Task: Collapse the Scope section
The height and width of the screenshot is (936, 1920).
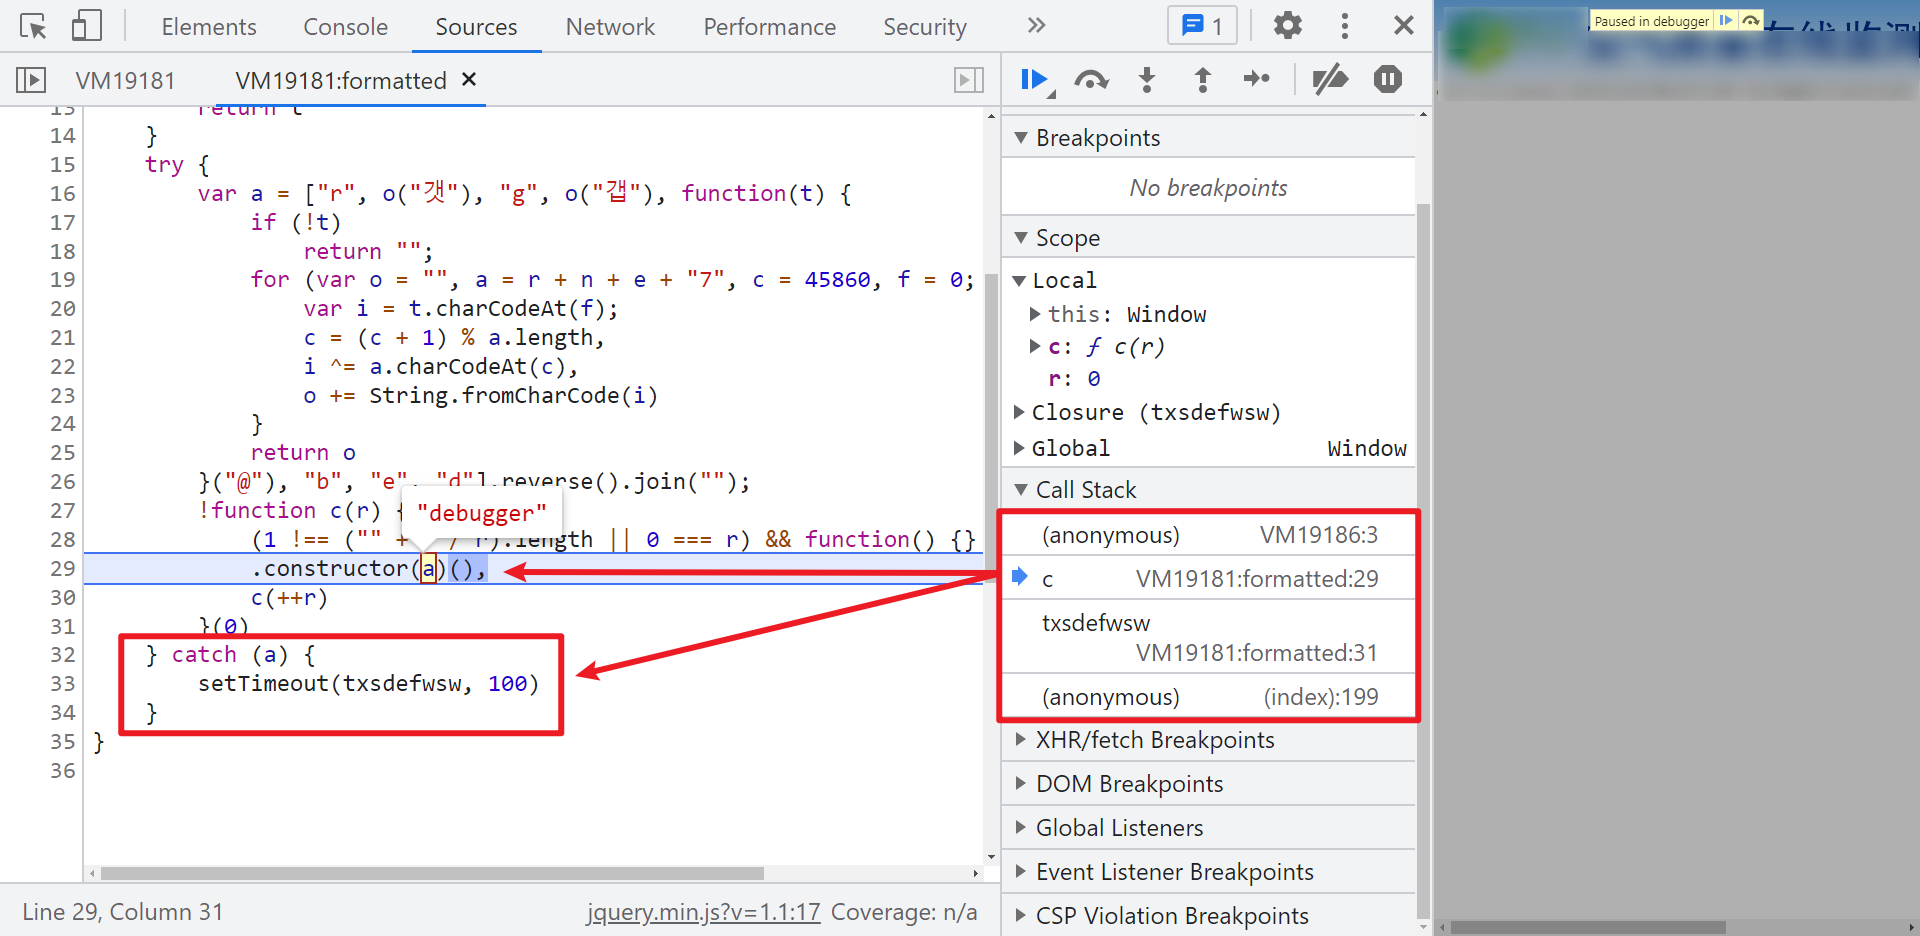Action: [1208, 238]
